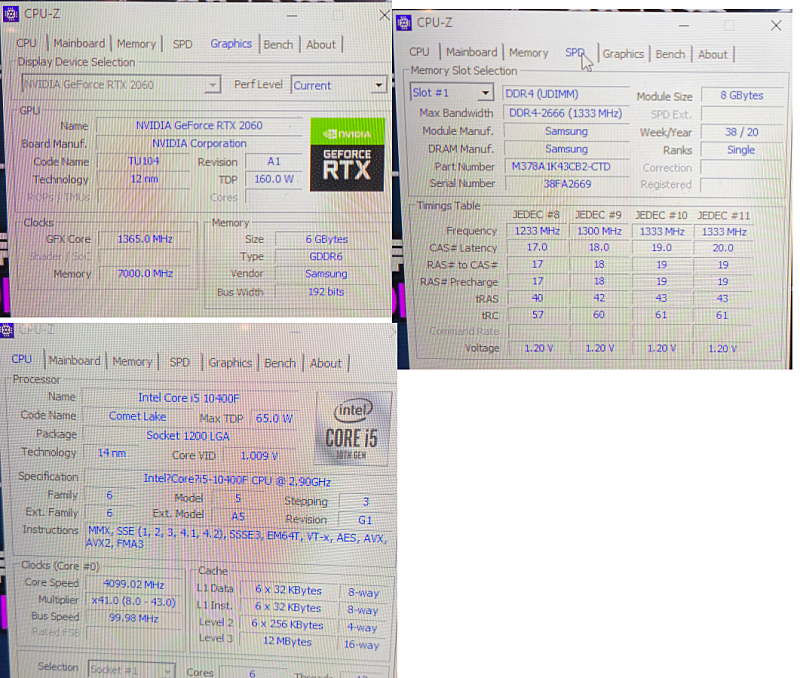Click the Bus Width value 192 bits

point(326,292)
